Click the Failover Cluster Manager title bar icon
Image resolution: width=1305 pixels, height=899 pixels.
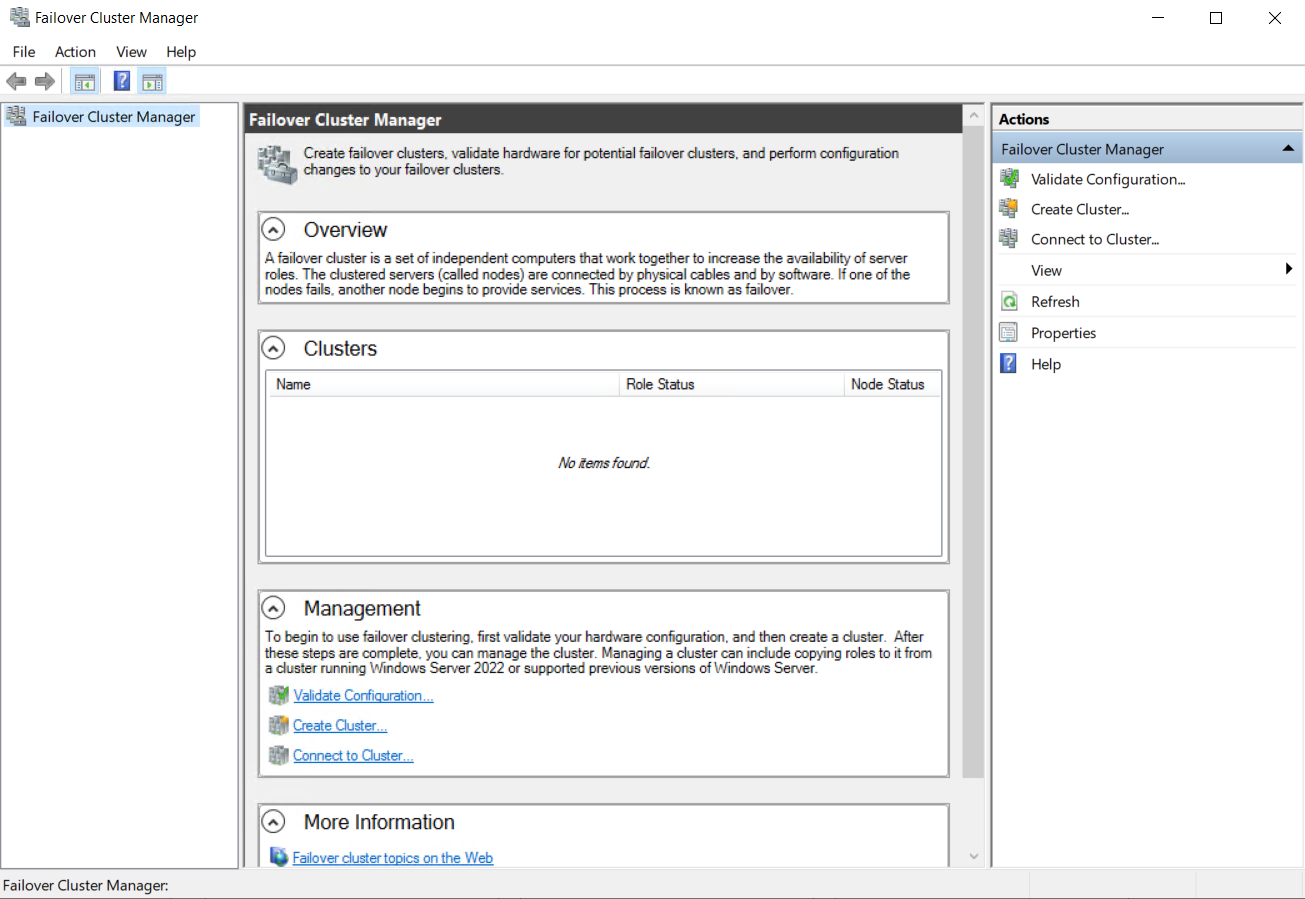tap(19, 17)
